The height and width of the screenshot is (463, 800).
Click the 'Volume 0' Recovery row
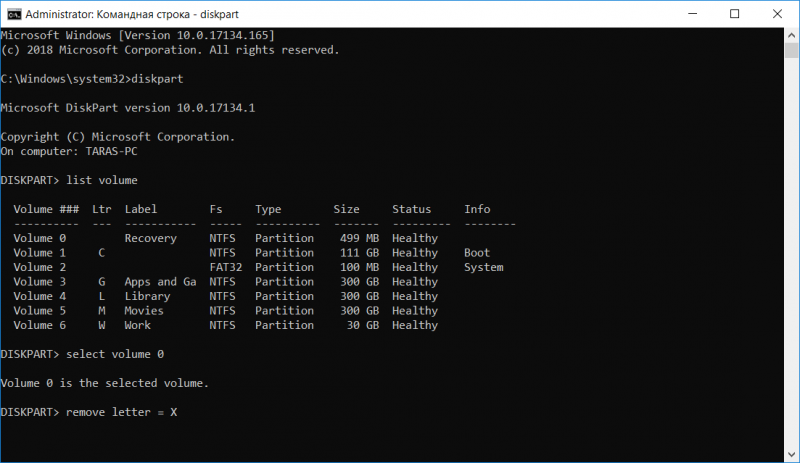226,238
